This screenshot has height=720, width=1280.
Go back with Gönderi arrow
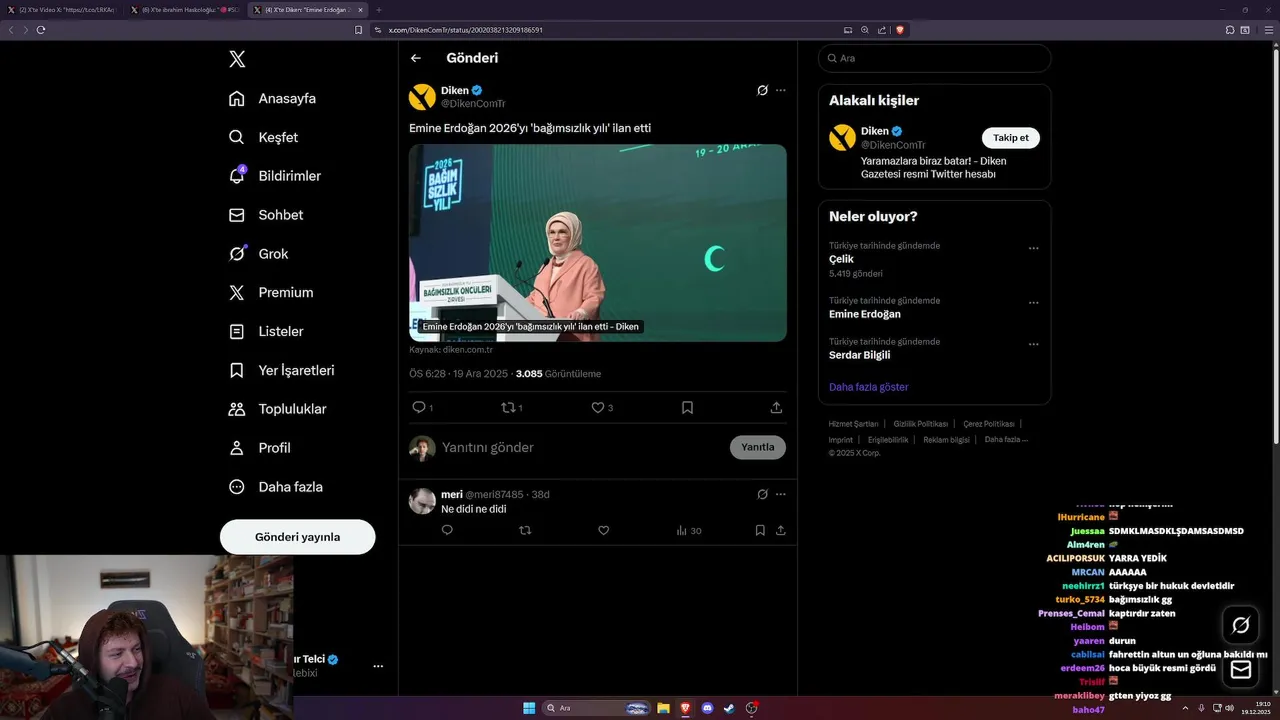416,58
